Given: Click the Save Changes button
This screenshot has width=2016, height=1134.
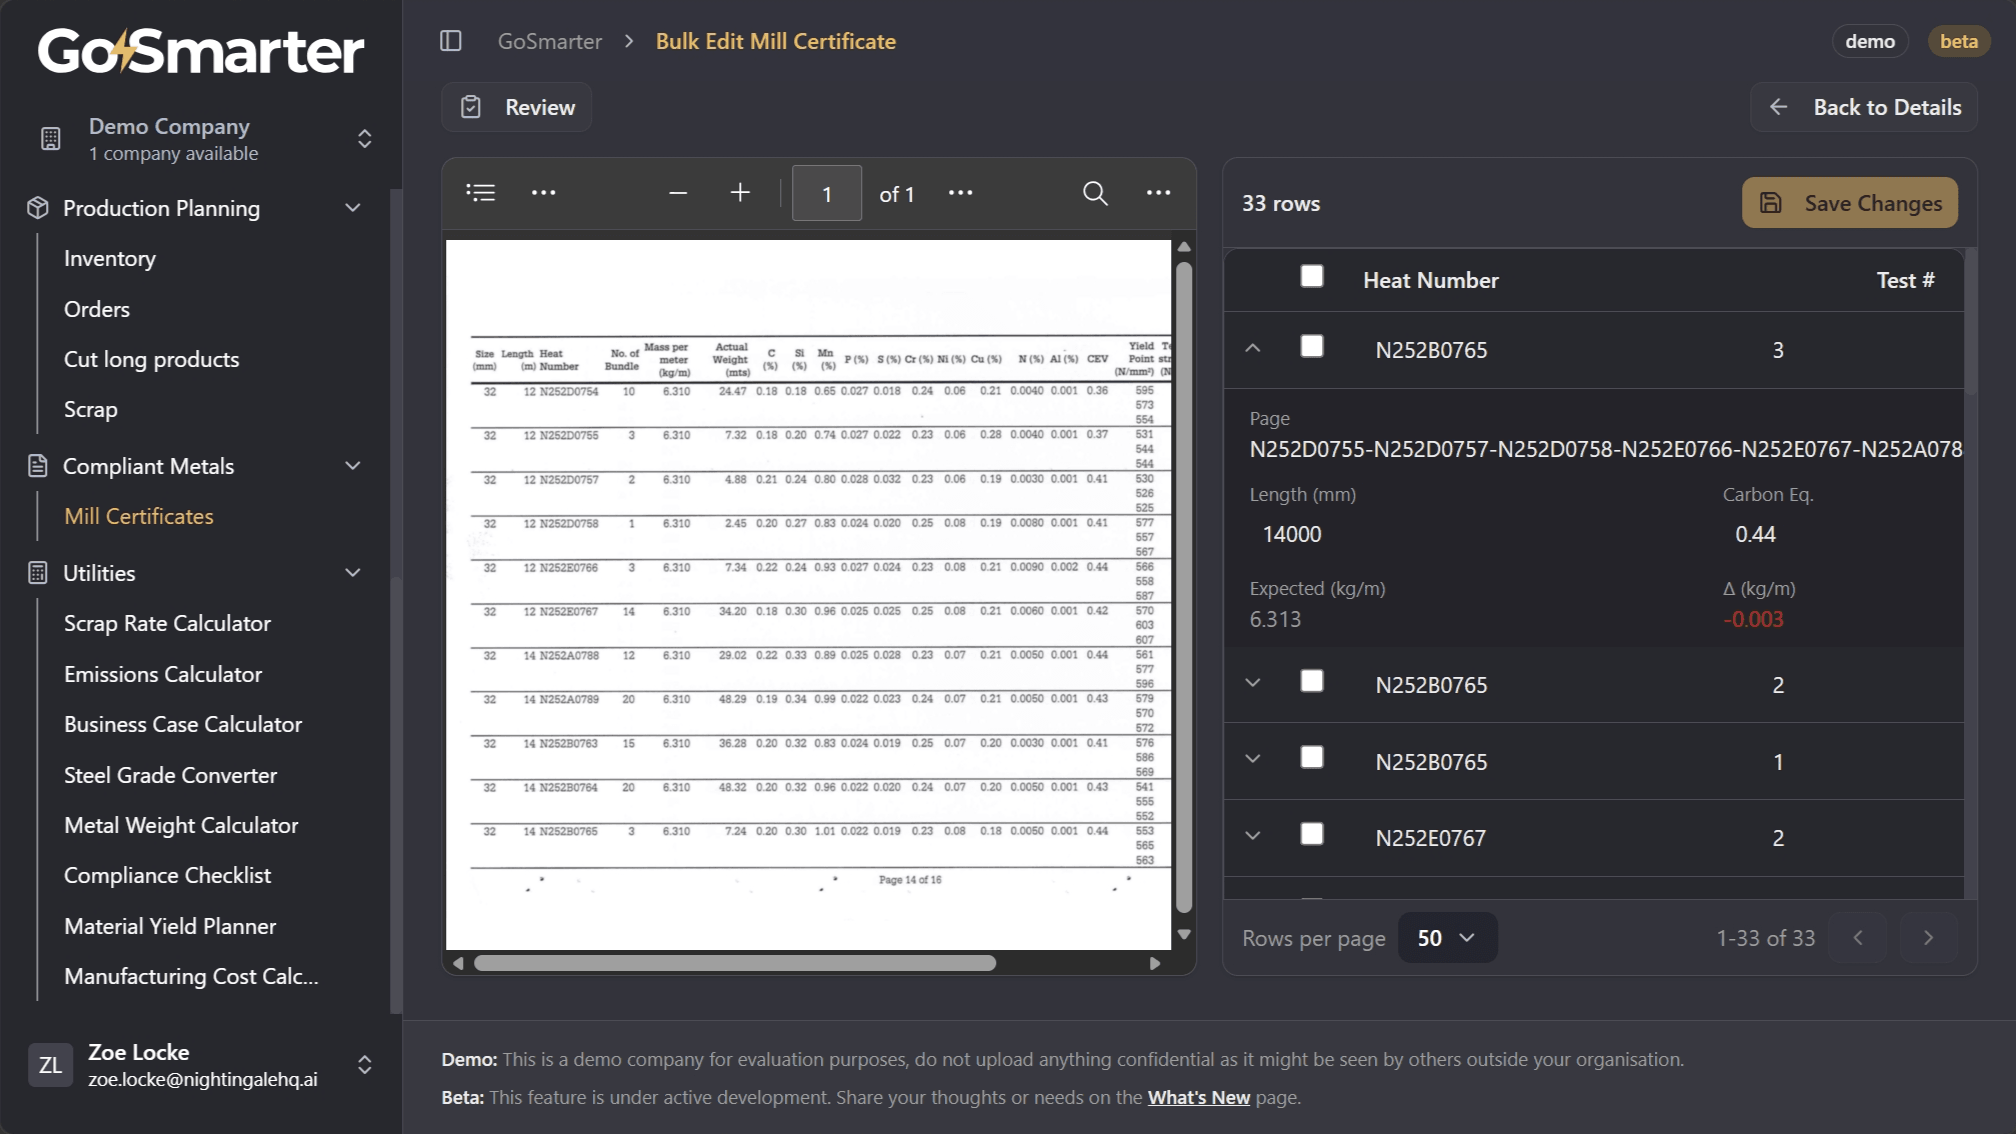Looking at the screenshot, I should tap(1850, 203).
